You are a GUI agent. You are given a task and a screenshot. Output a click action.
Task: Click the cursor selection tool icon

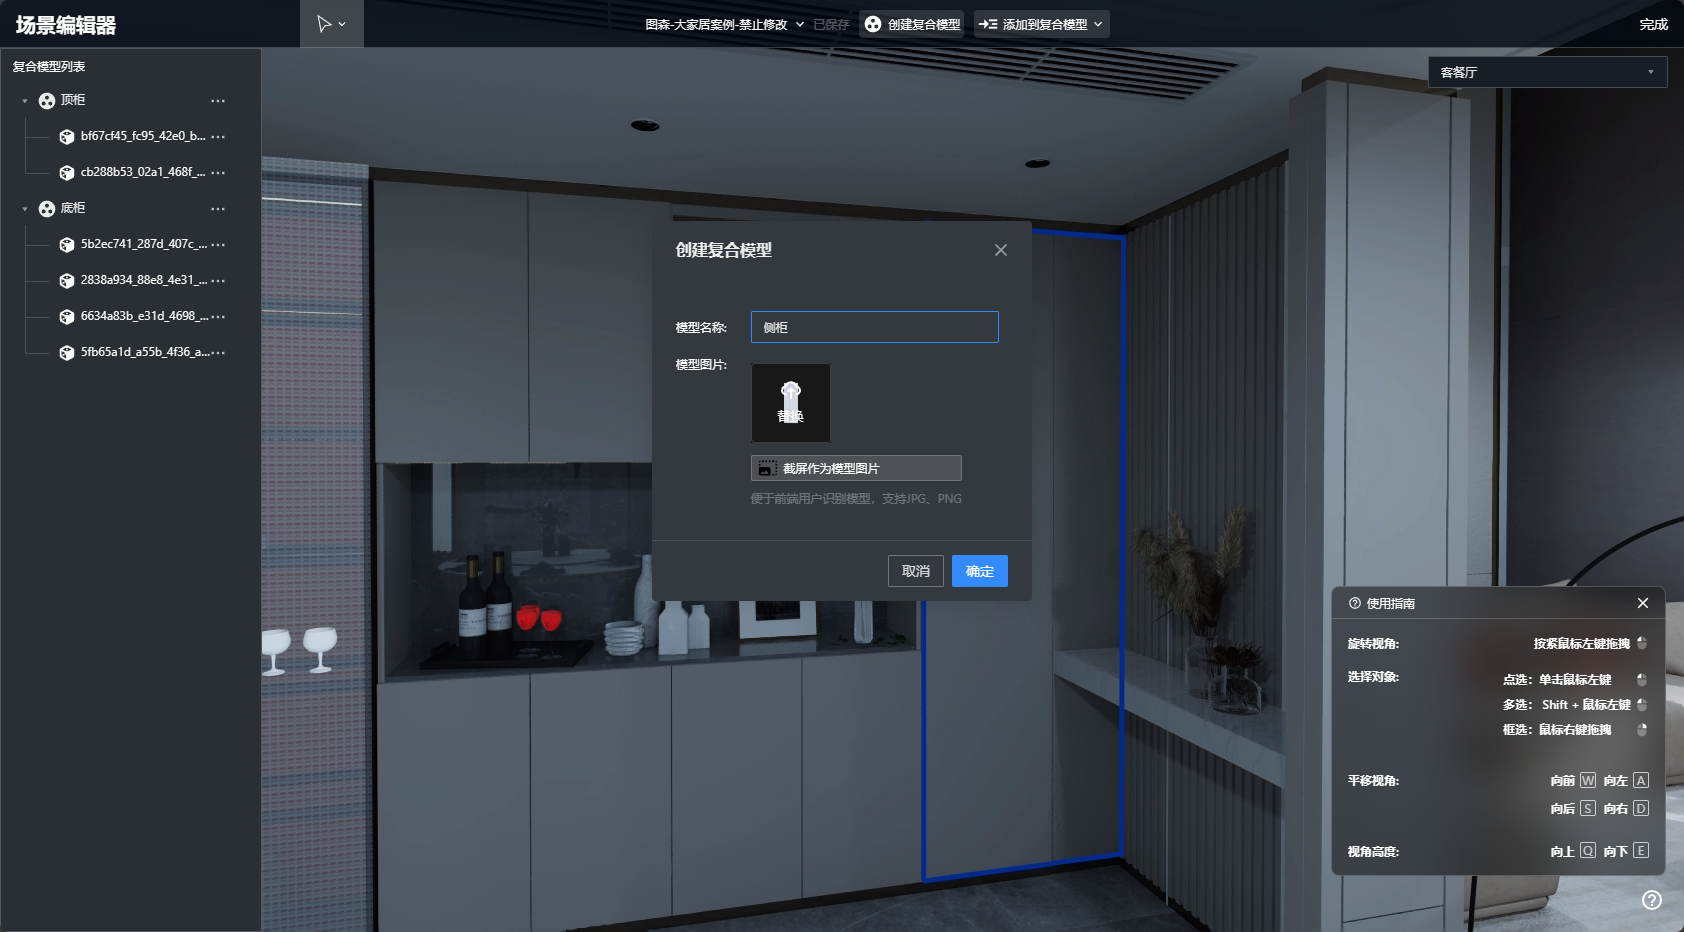point(324,24)
